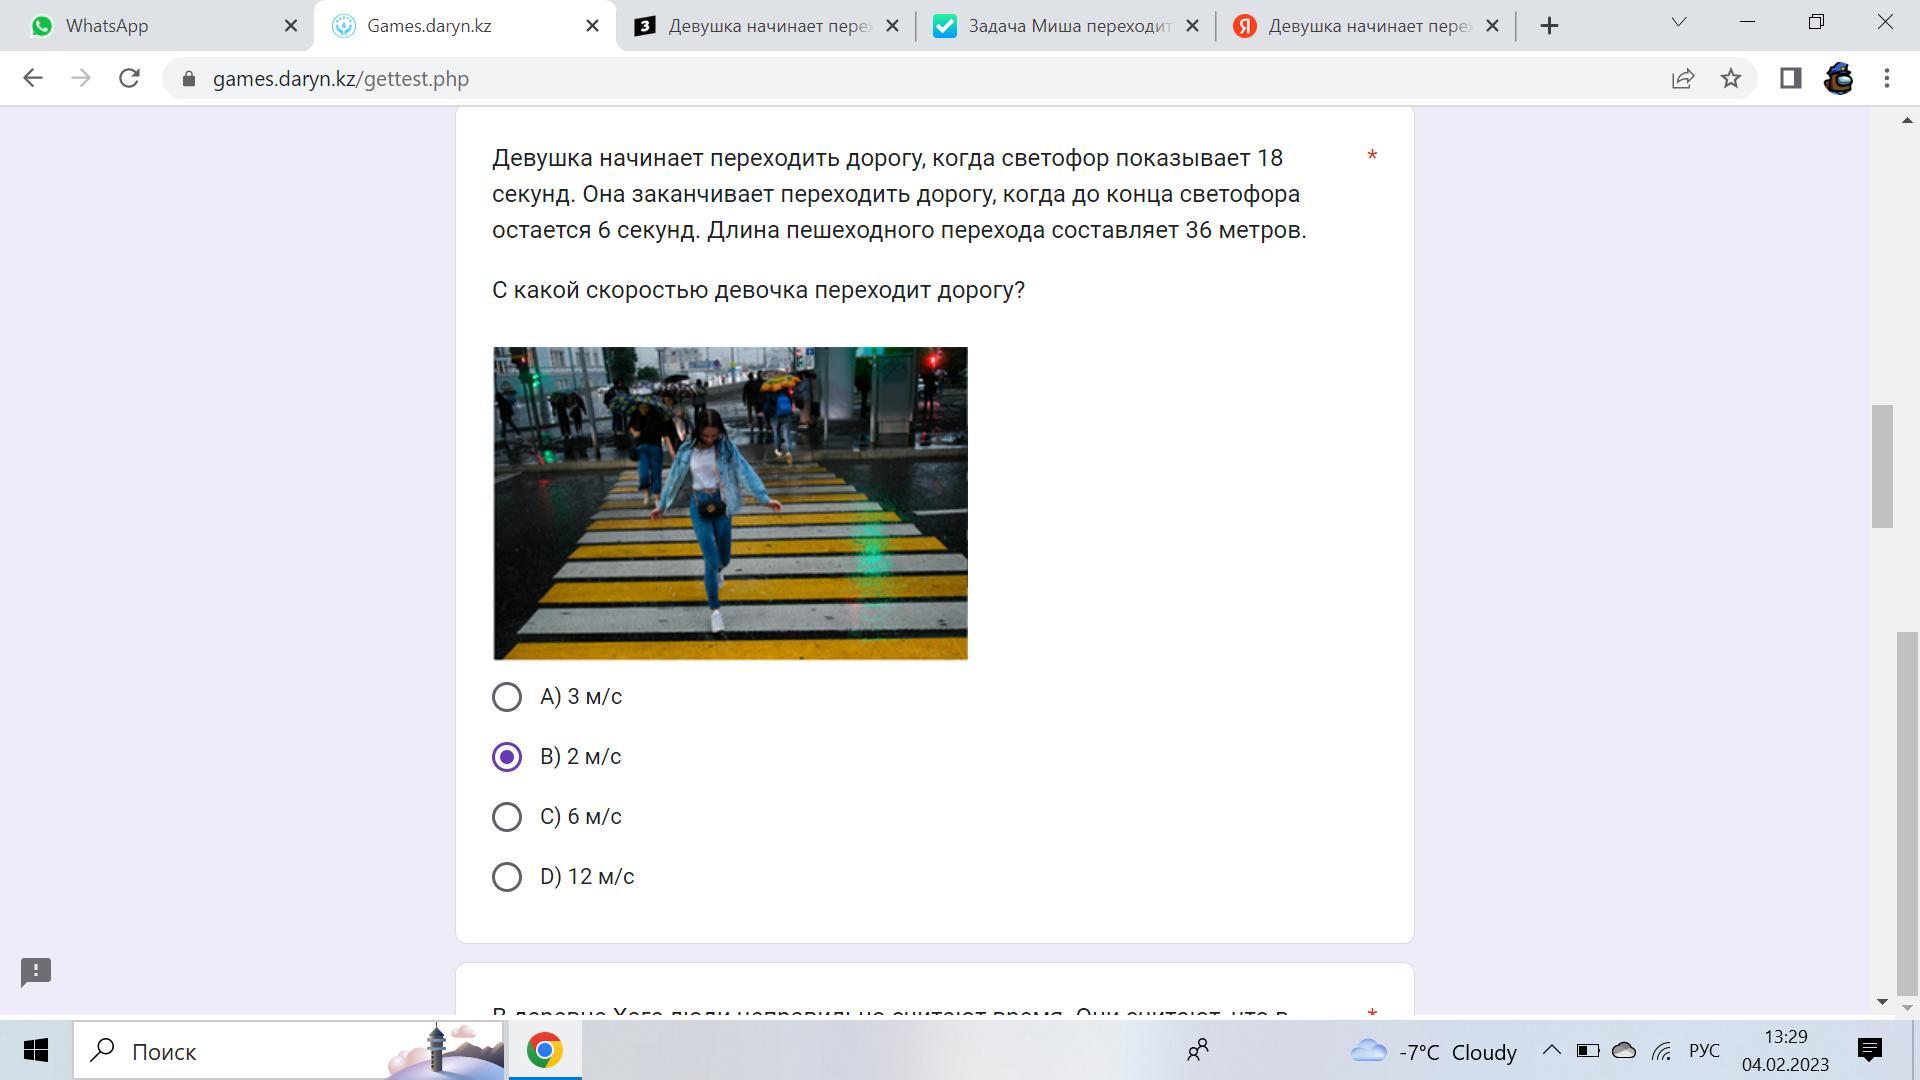Viewport: 1920px width, 1080px height.
Task: Open browser side panel
Action: [1790, 78]
